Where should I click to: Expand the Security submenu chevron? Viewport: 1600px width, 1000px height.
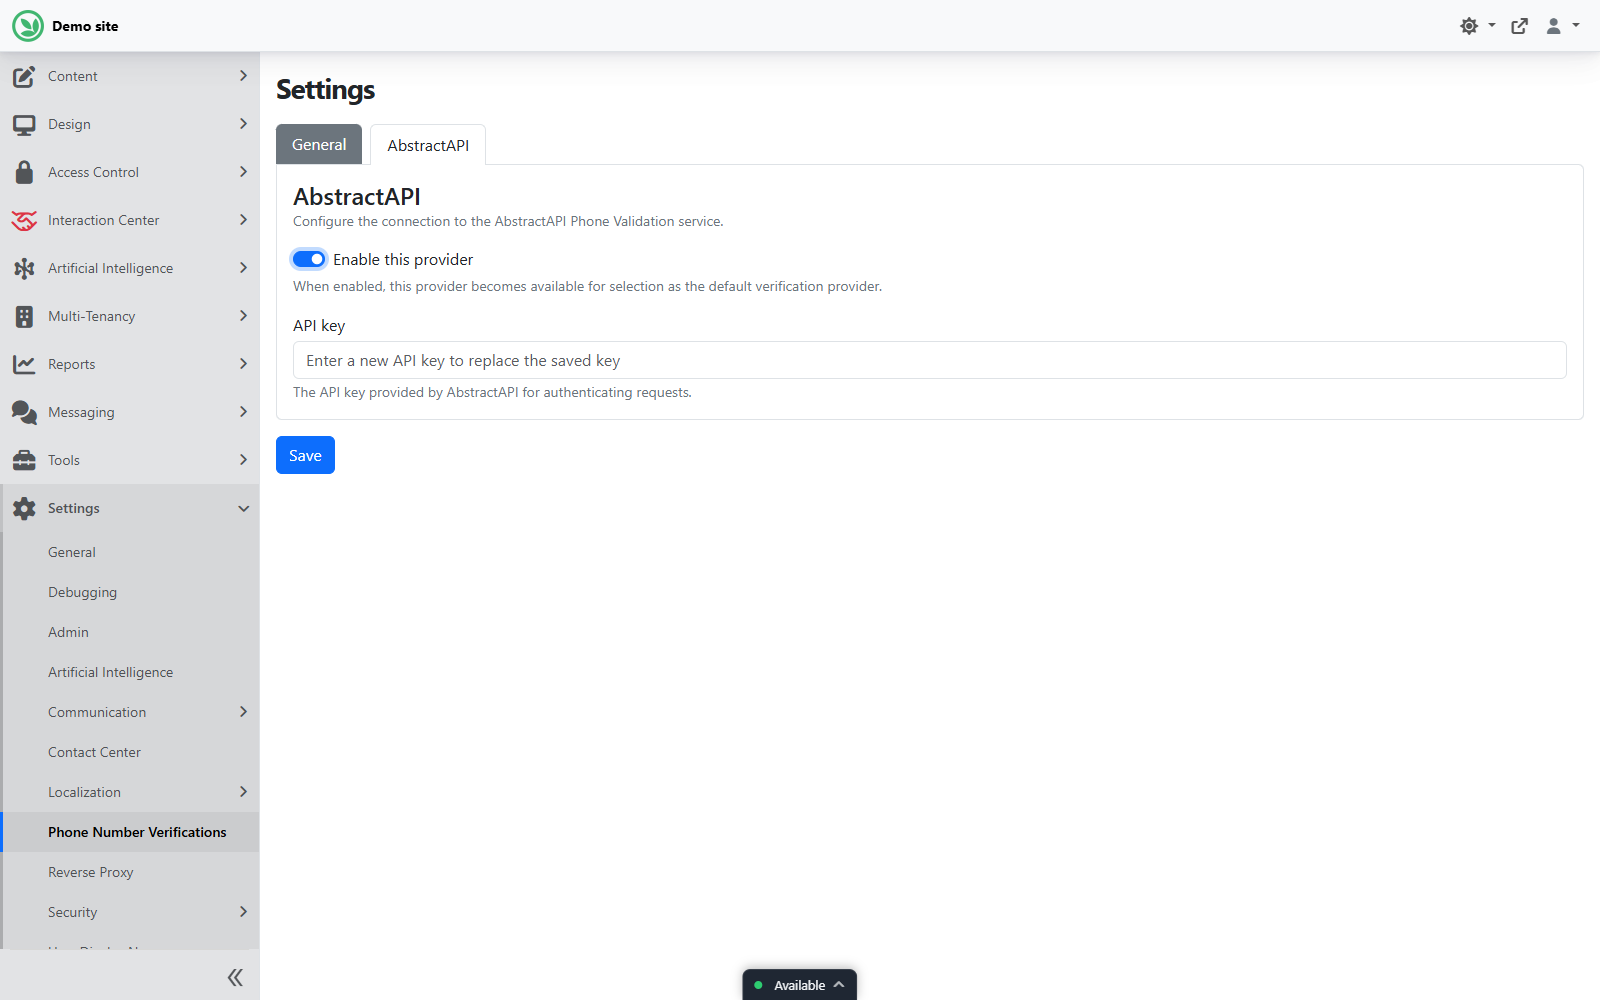click(243, 912)
